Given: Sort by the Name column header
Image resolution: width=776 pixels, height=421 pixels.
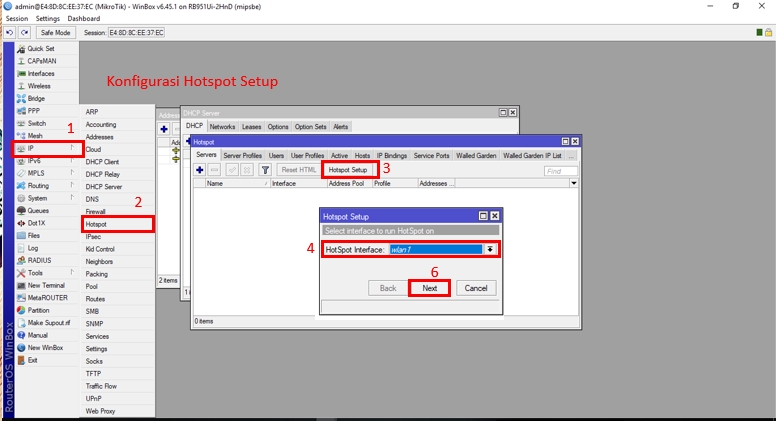Looking at the screenshot, I should click(x=238, y=184).
